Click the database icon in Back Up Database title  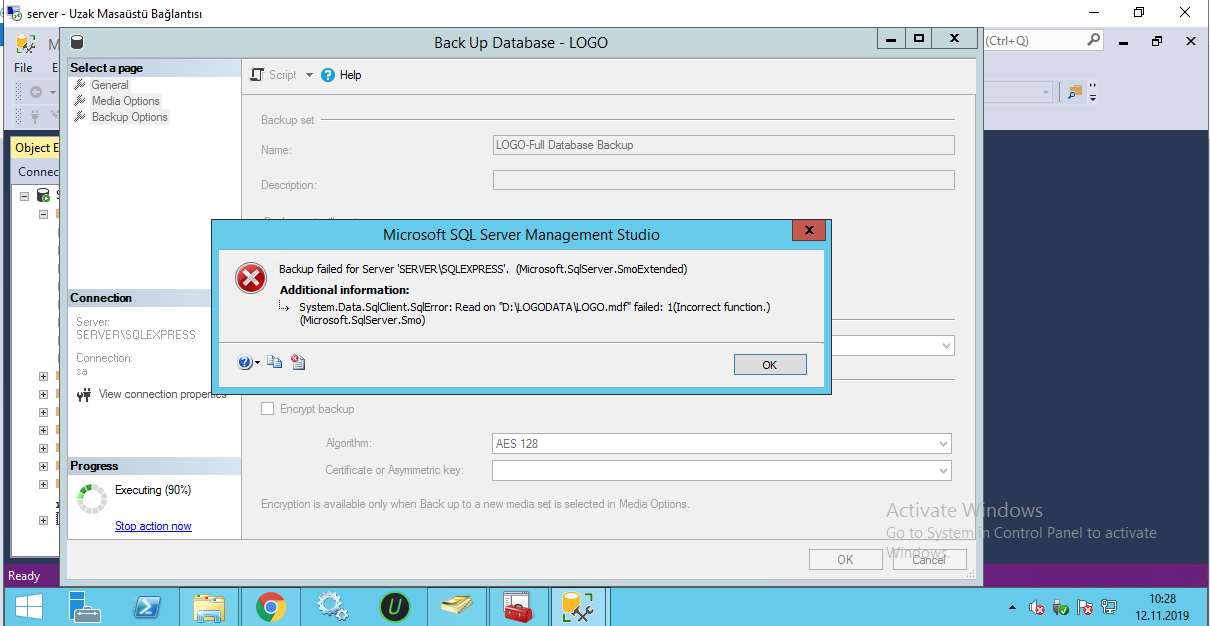click(x=77, y=42)
